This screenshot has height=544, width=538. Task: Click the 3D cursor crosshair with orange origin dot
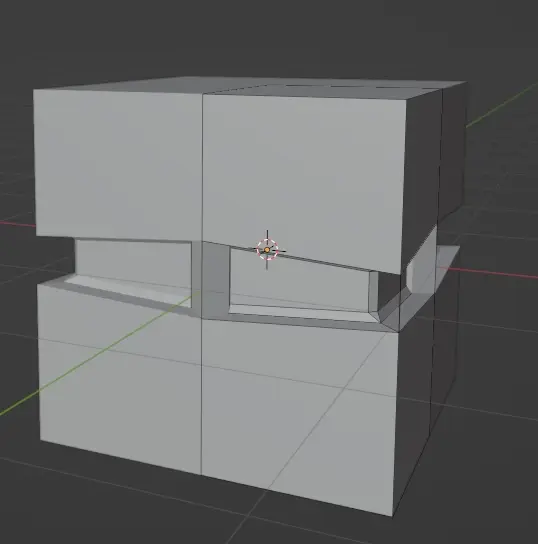coord(267,249)
